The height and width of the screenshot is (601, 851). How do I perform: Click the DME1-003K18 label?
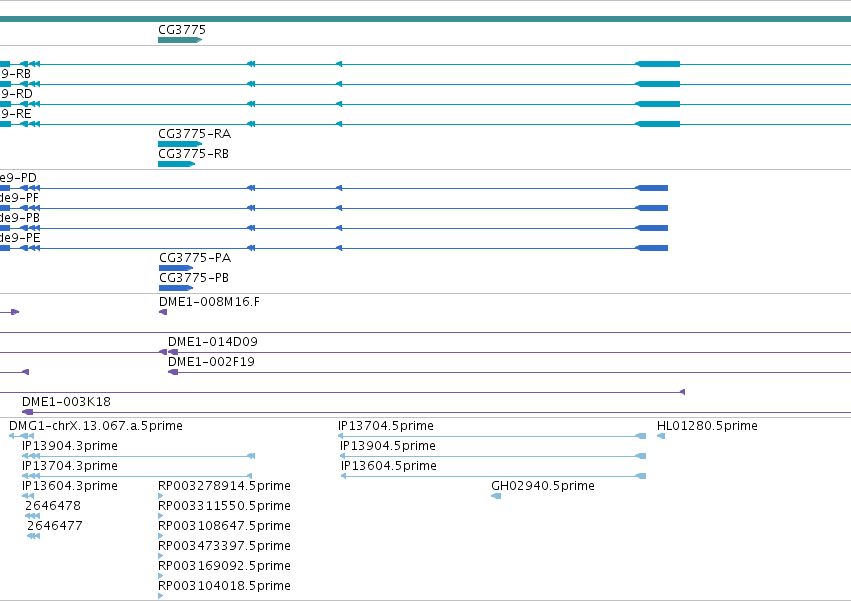[66, 402]
